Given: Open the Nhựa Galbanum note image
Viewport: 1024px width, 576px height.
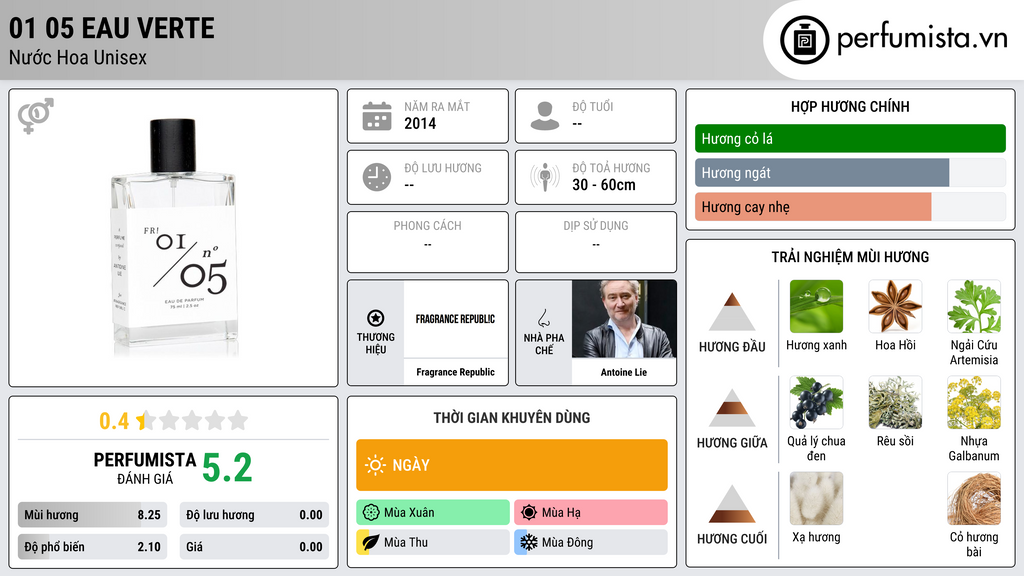Looking at the screenshot, I should coord(974,403).
